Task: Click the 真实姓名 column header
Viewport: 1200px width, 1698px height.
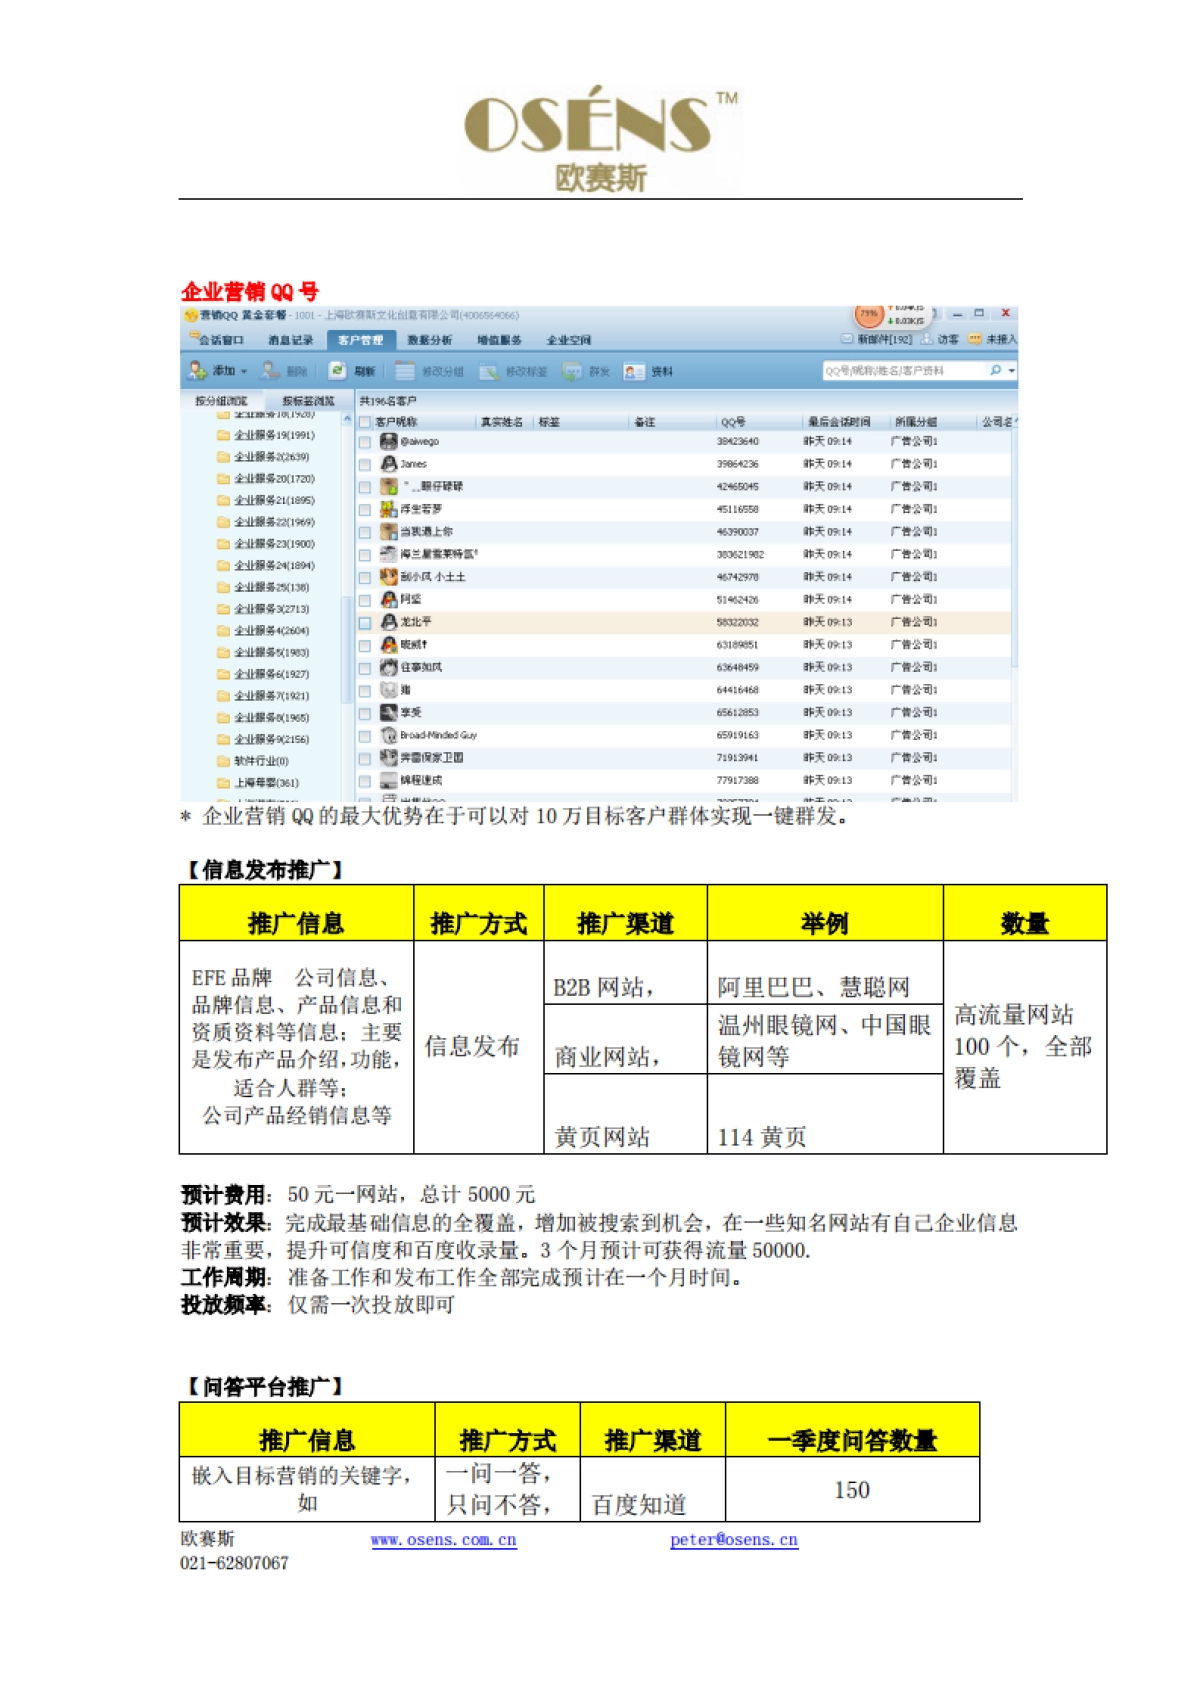Action: [x=502, y=422]
